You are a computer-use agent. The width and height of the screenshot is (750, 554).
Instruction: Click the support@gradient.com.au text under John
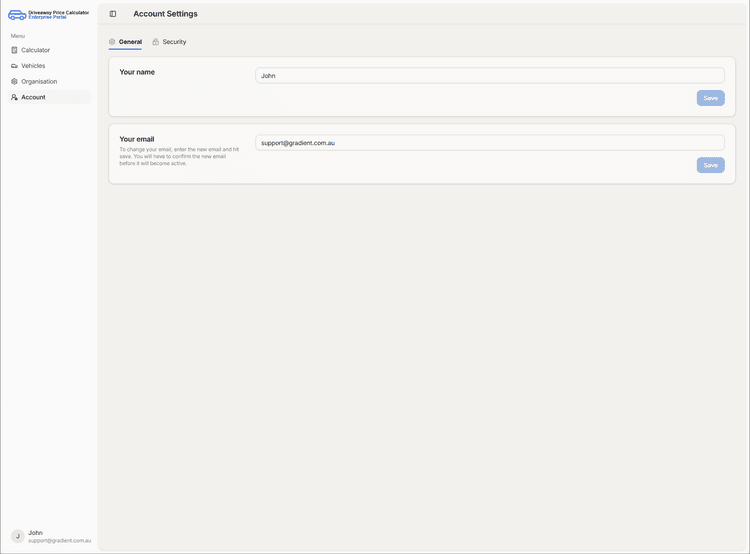click(x=59, y=541)
